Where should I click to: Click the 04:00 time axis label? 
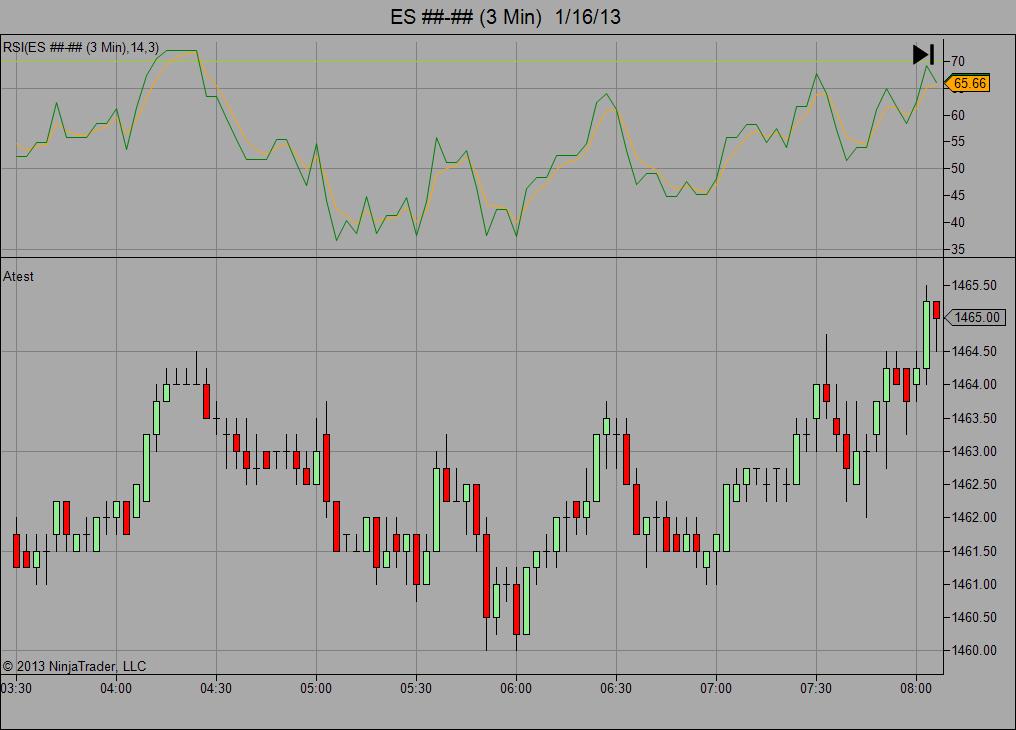pos(116,688)
